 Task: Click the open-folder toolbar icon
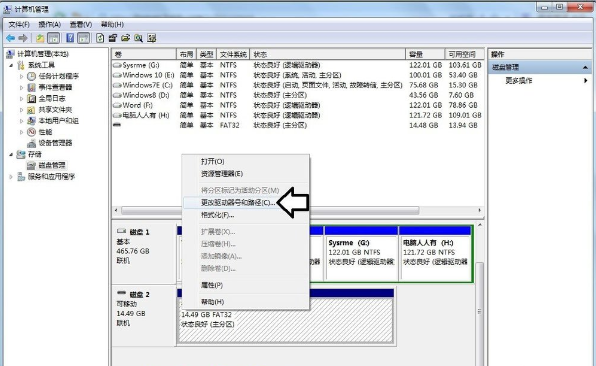coord(125,38)
